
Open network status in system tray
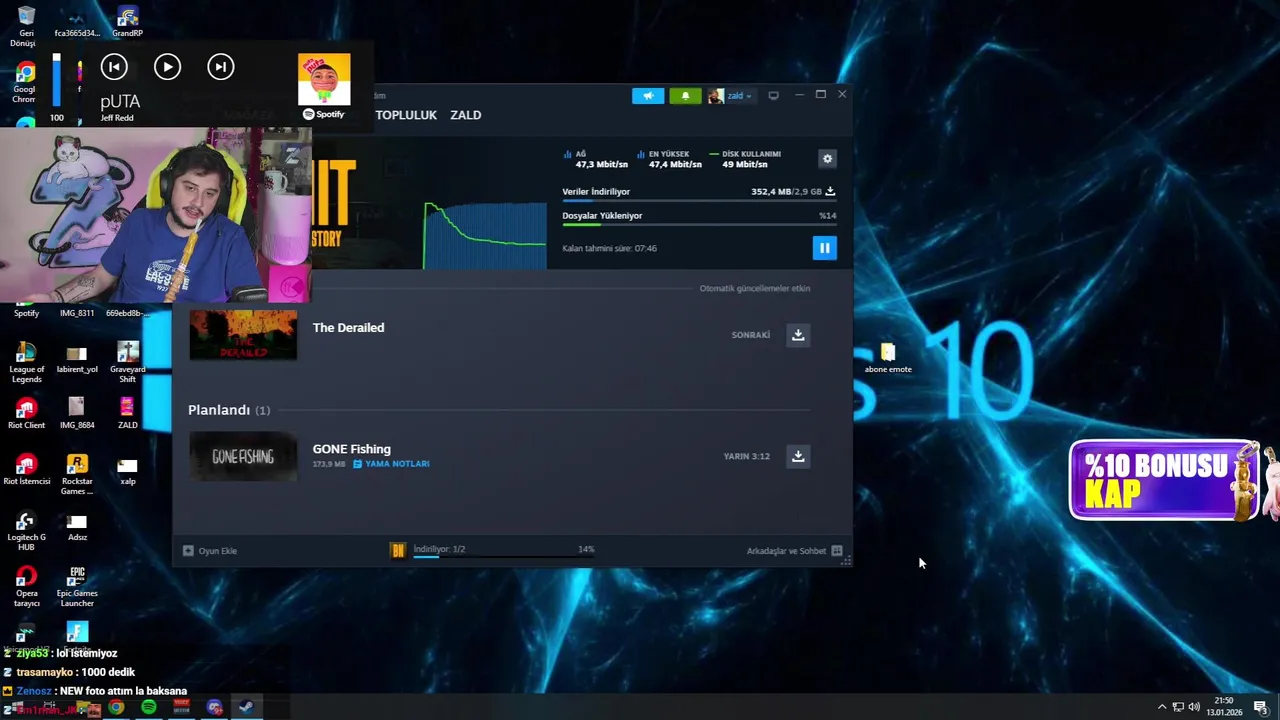[x=1178, y=707]
